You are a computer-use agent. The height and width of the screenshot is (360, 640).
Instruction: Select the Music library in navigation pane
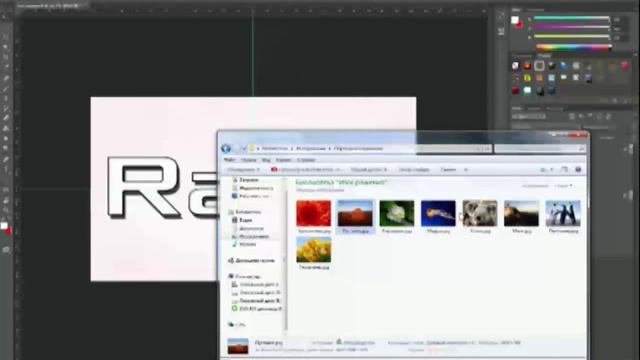click(244, 244)
